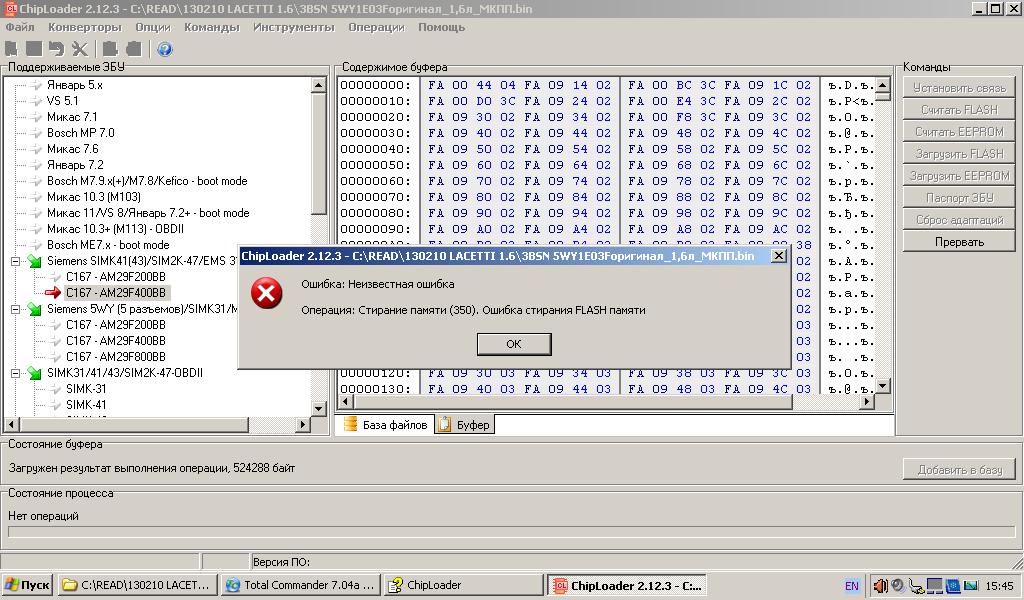1024x600 pixels.
Task: Click the first toolbar icon for opening files
Action: click(x=12, y=49)
